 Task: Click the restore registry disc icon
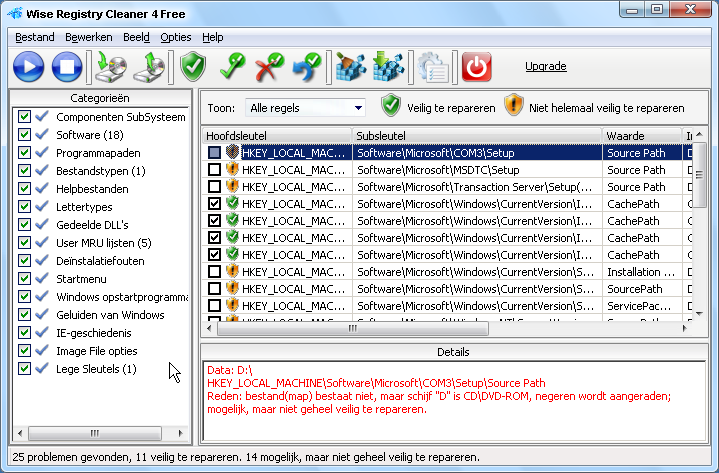pos(149,67)
